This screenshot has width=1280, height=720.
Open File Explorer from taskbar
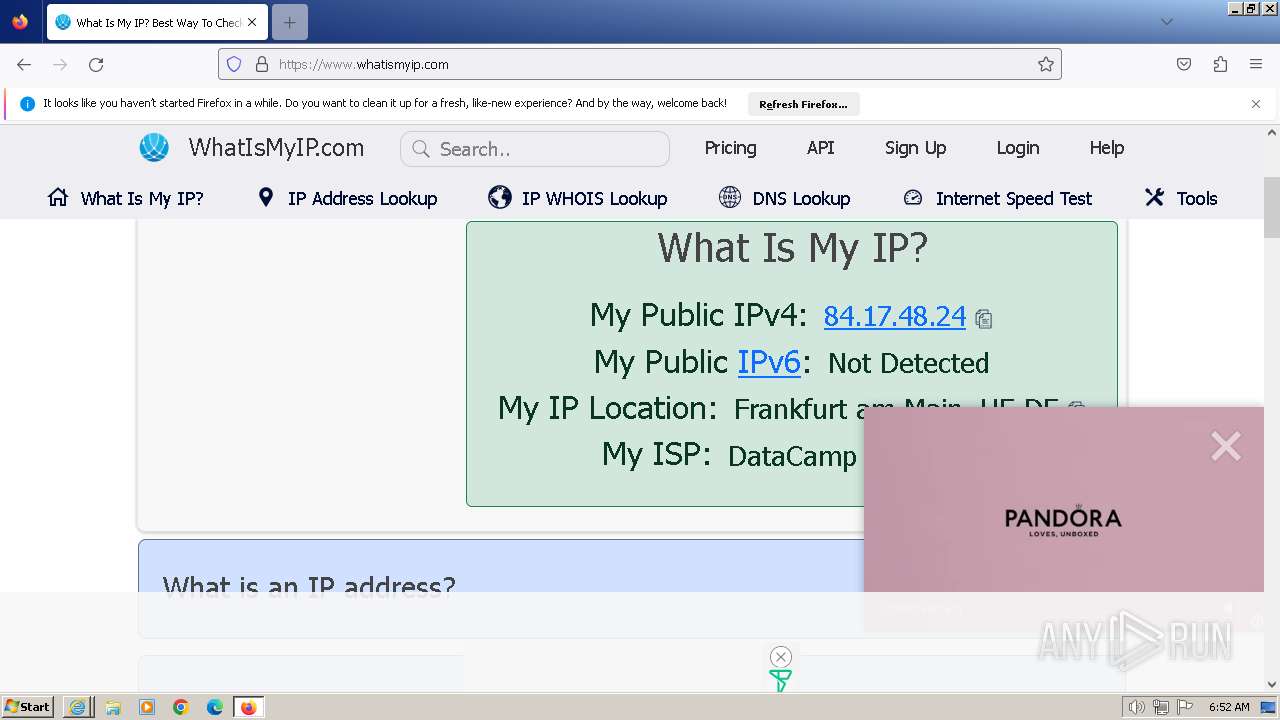[x=113, y=707]
